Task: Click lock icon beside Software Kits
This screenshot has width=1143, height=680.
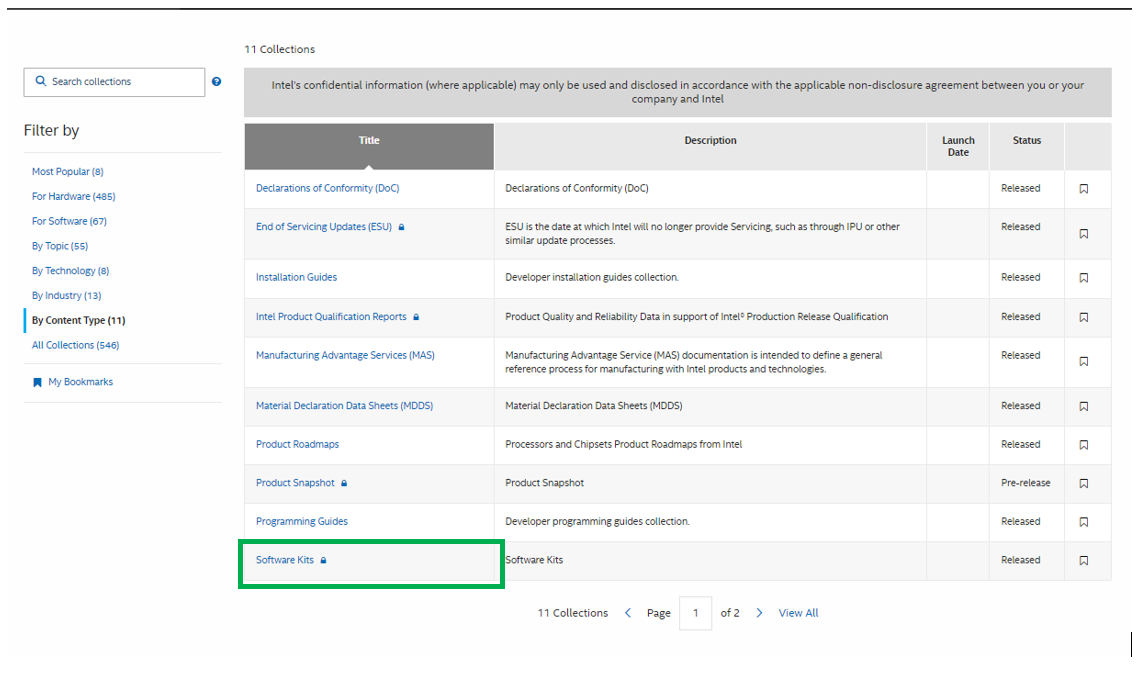Action: pyautogui.click(x=324, y=560)
